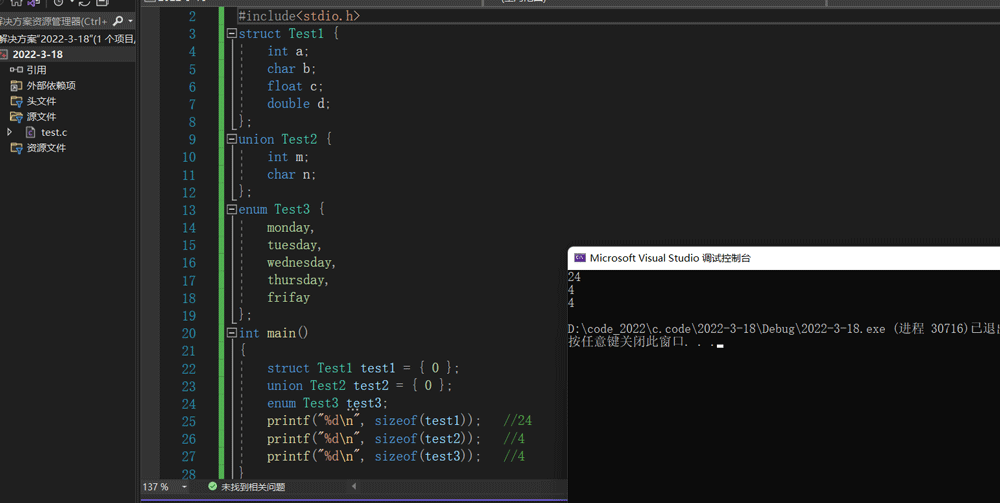Click on "struct Test1 {" in editor
The image size is (1000, 503).
point(288,33)
